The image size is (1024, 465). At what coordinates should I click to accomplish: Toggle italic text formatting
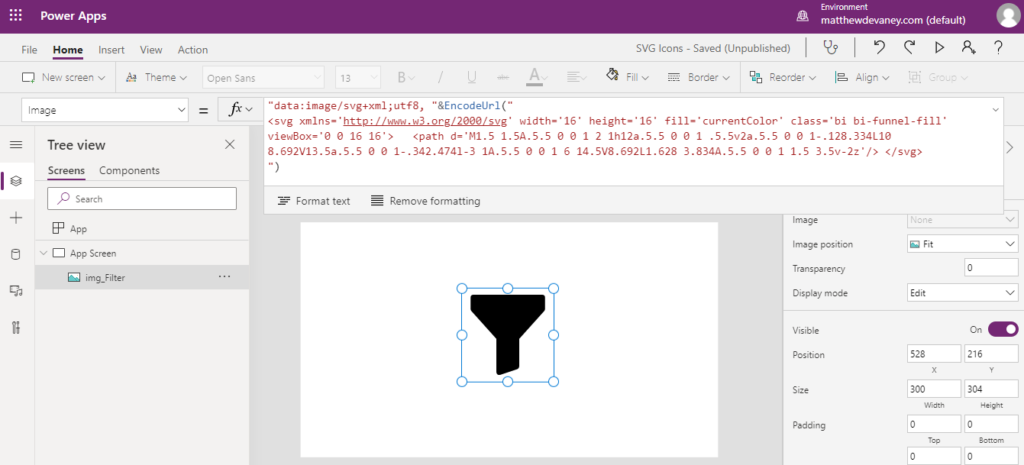coord(440,78)
